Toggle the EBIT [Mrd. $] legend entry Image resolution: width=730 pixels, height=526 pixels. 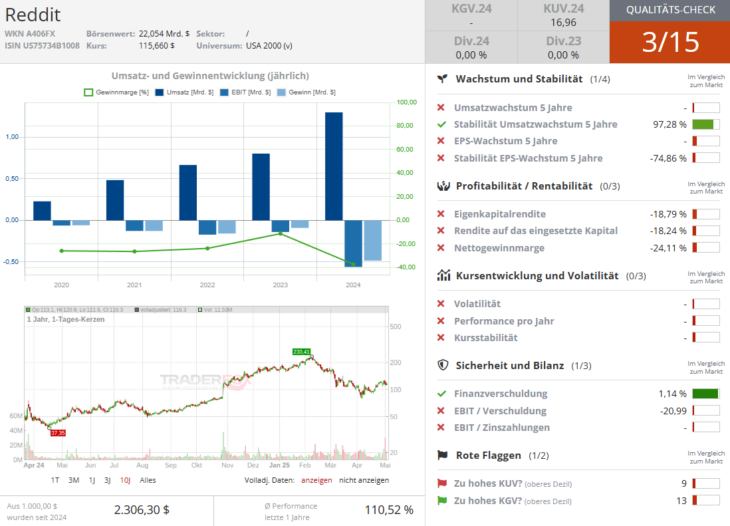point(245,92)
